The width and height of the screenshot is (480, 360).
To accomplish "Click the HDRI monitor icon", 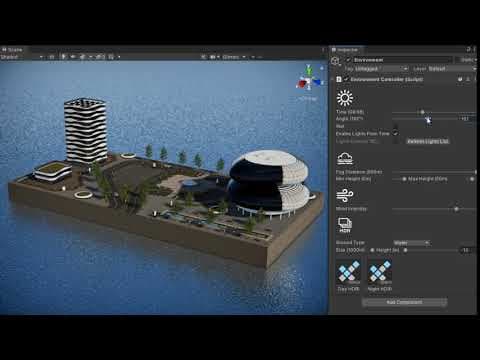I will [345, 225].
